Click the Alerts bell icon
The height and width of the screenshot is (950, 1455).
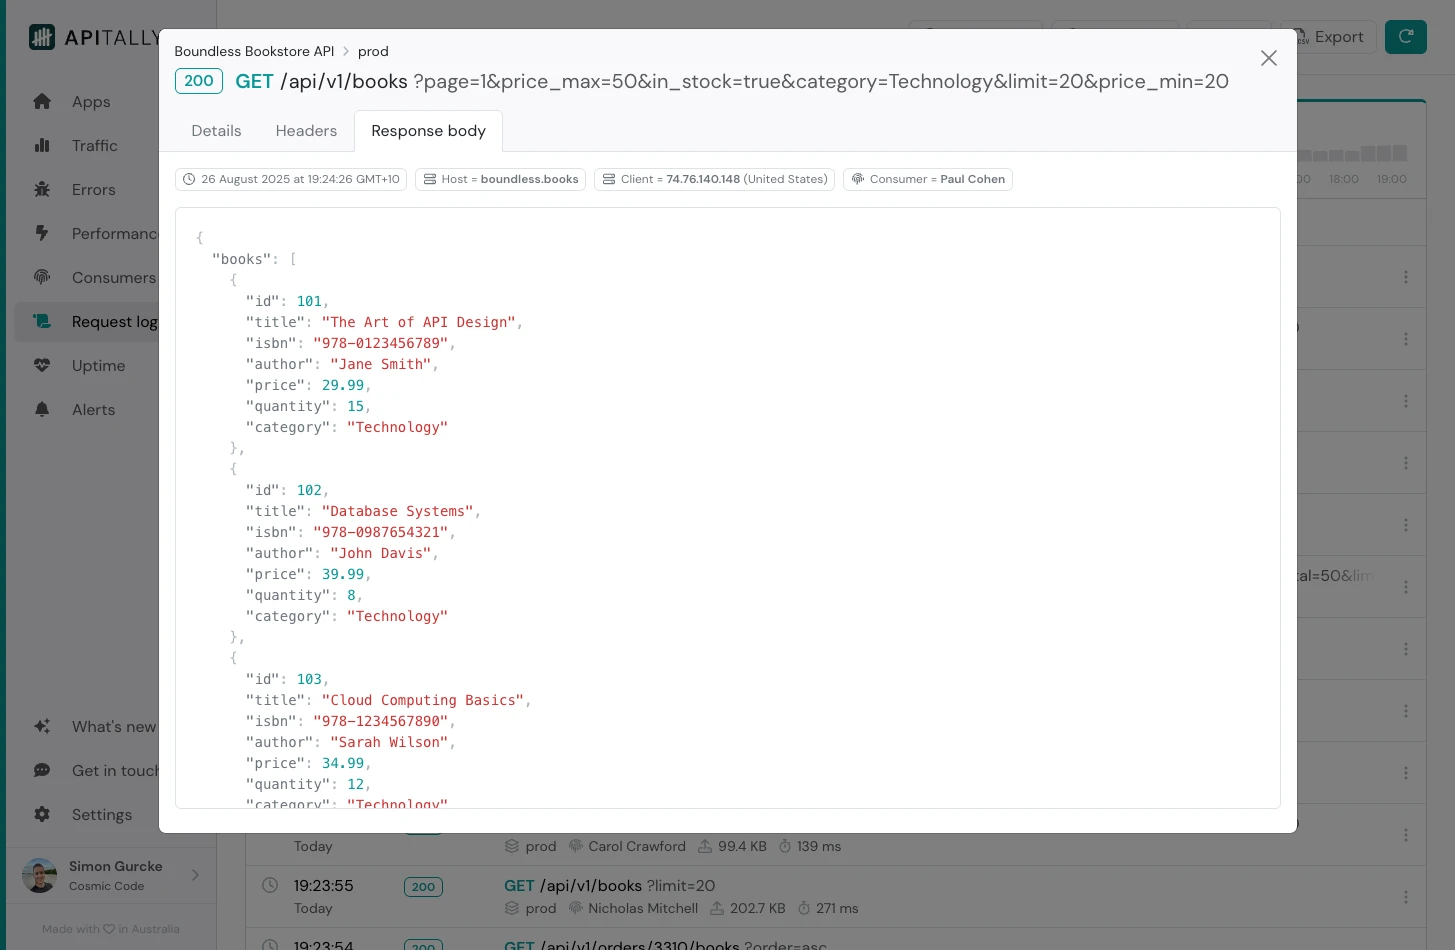[42, 410]
